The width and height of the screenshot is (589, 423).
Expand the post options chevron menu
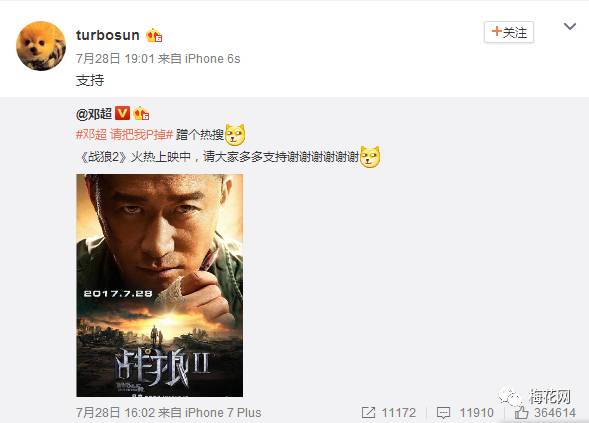click(x=570, y=26)
